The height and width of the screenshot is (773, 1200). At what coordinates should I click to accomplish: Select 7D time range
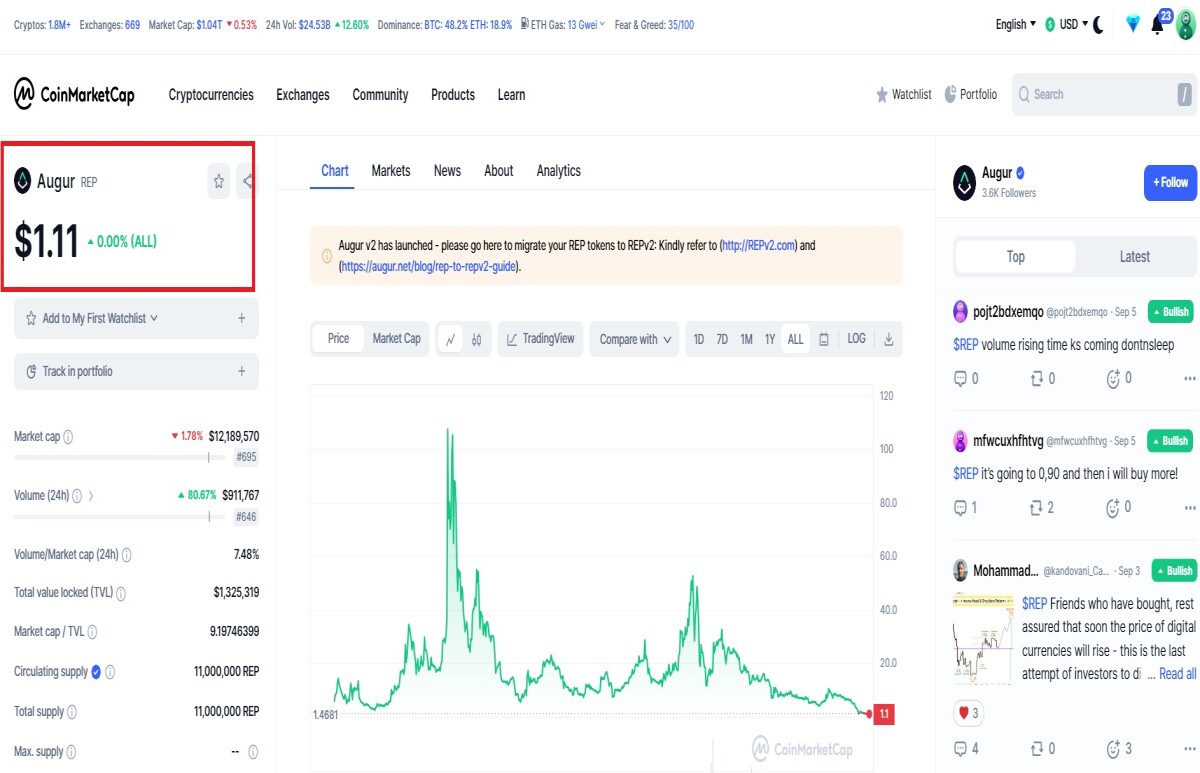(x=722, y=339)
